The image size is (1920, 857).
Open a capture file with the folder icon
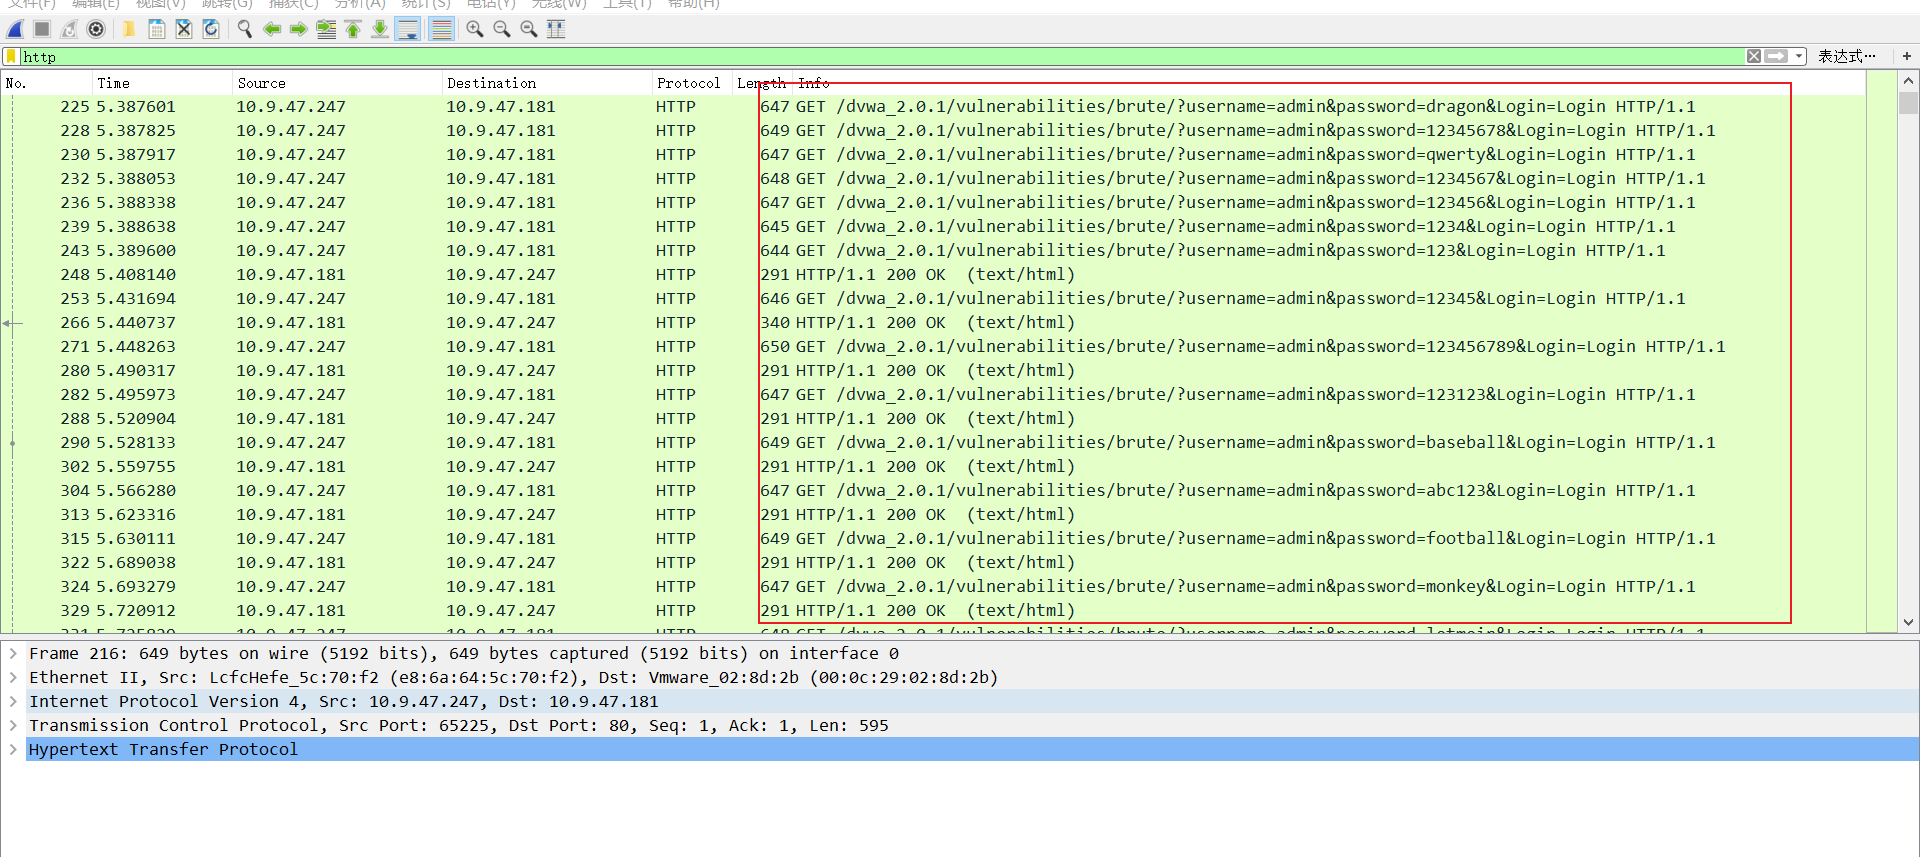[x=129, y=29]
